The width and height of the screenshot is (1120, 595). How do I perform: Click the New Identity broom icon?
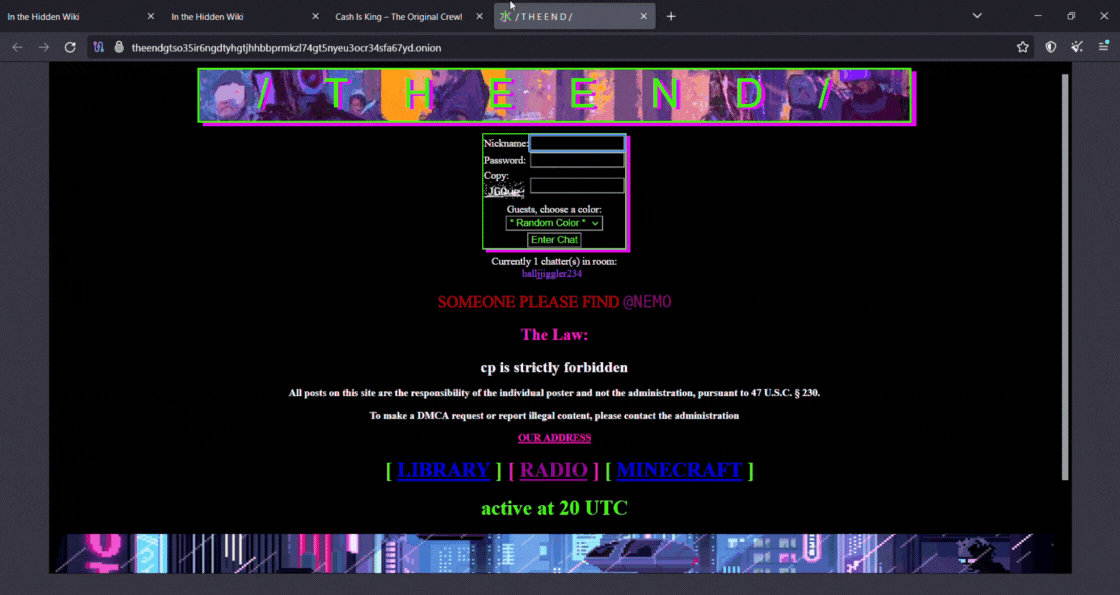tap(1077, 47)
